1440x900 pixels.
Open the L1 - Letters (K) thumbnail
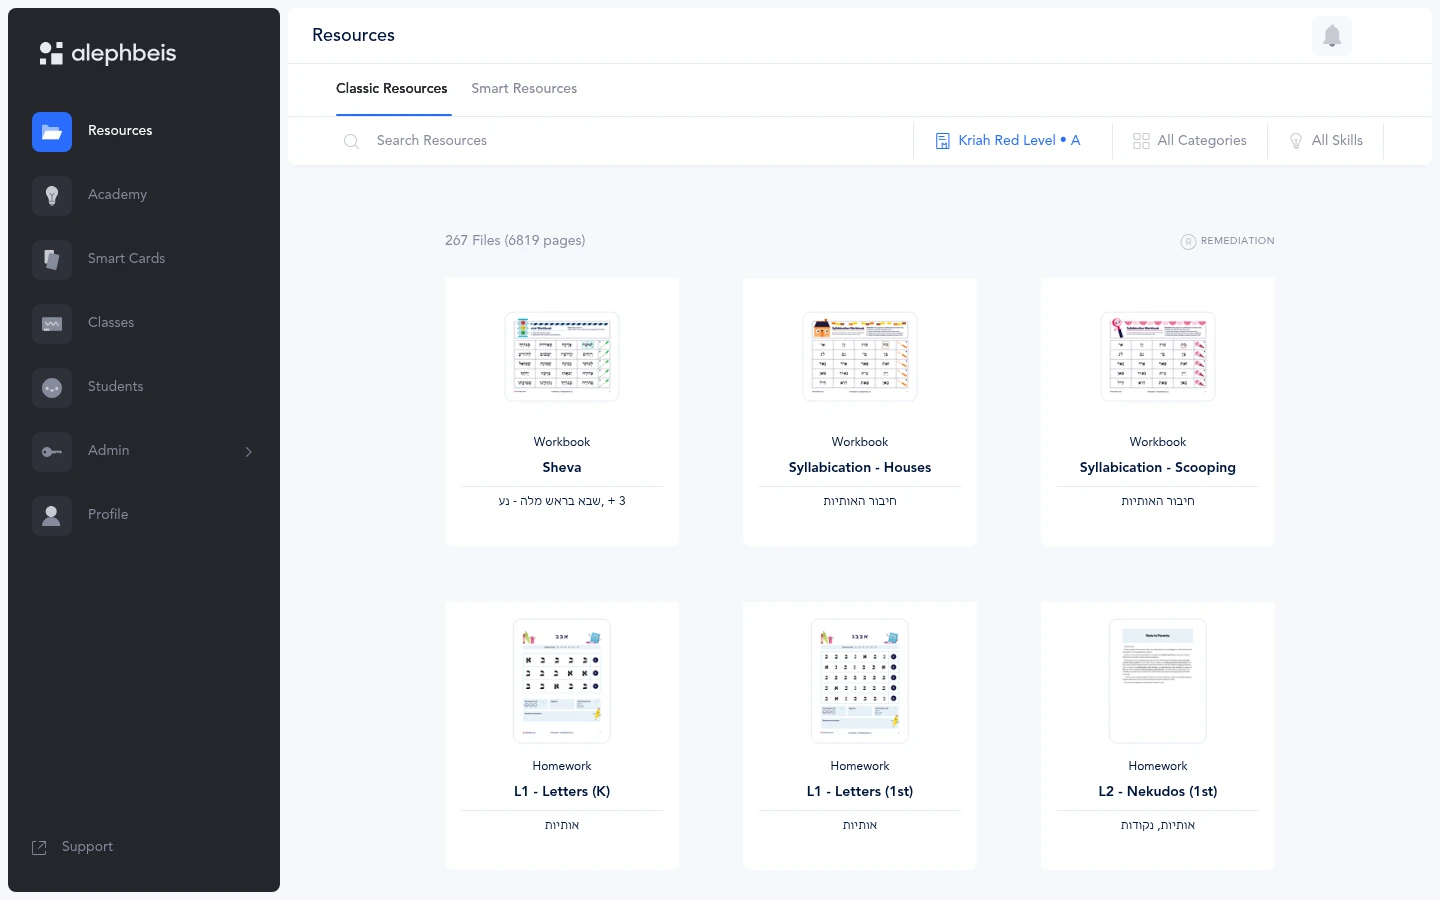562,681
